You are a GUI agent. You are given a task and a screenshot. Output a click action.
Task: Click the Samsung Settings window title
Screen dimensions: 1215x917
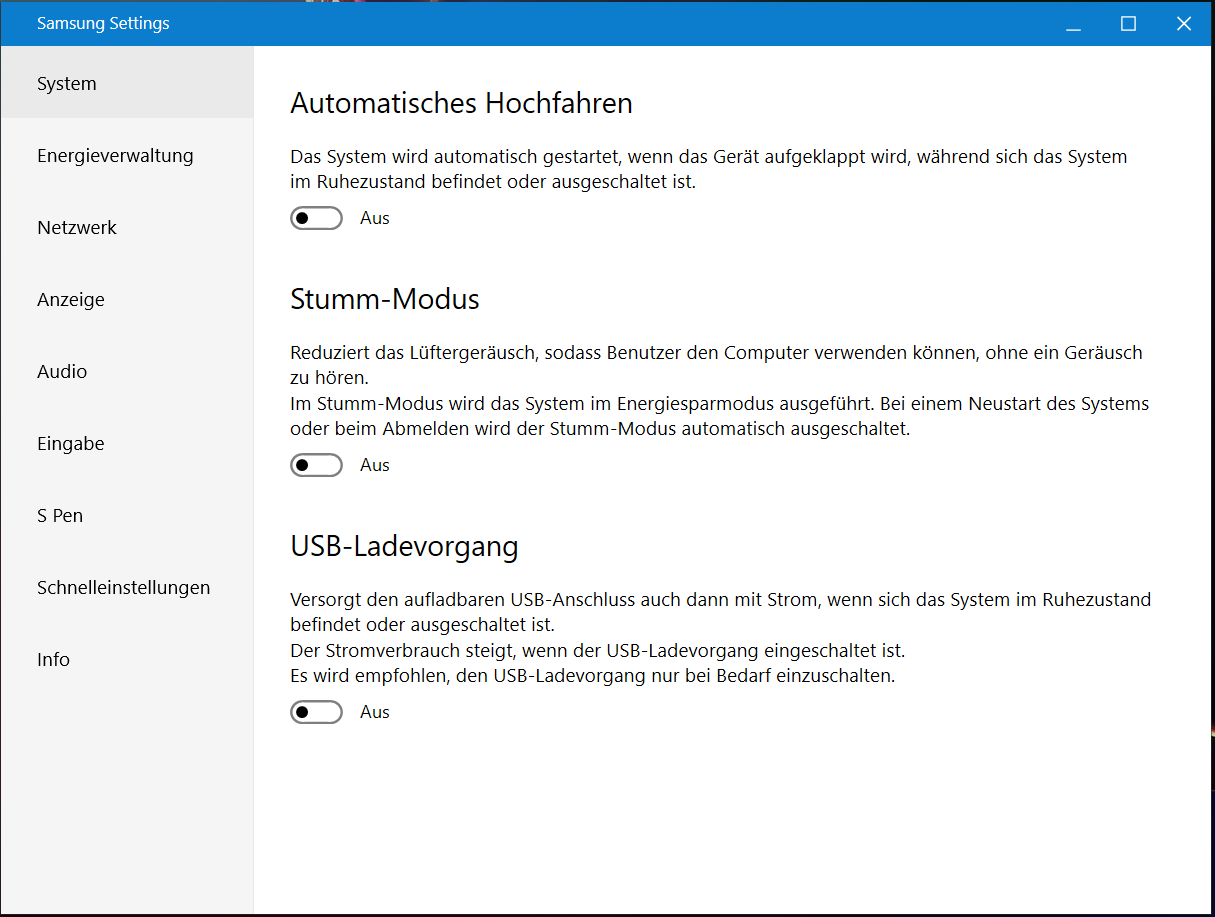[103, 23]
